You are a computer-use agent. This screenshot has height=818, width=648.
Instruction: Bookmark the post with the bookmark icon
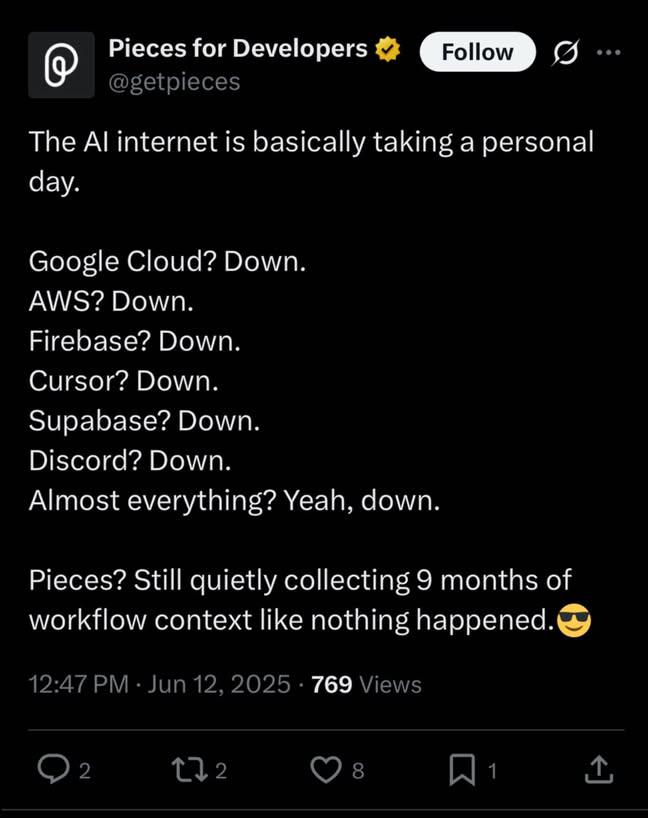point(461,768)
